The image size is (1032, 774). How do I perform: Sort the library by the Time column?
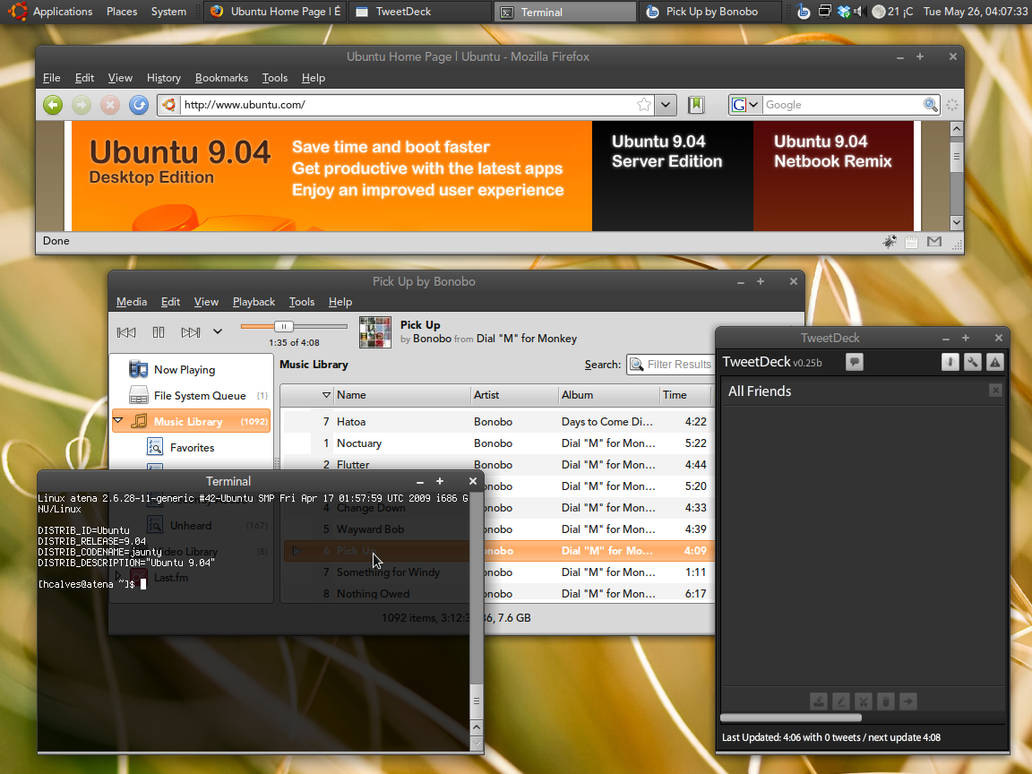tap(684, 395)
